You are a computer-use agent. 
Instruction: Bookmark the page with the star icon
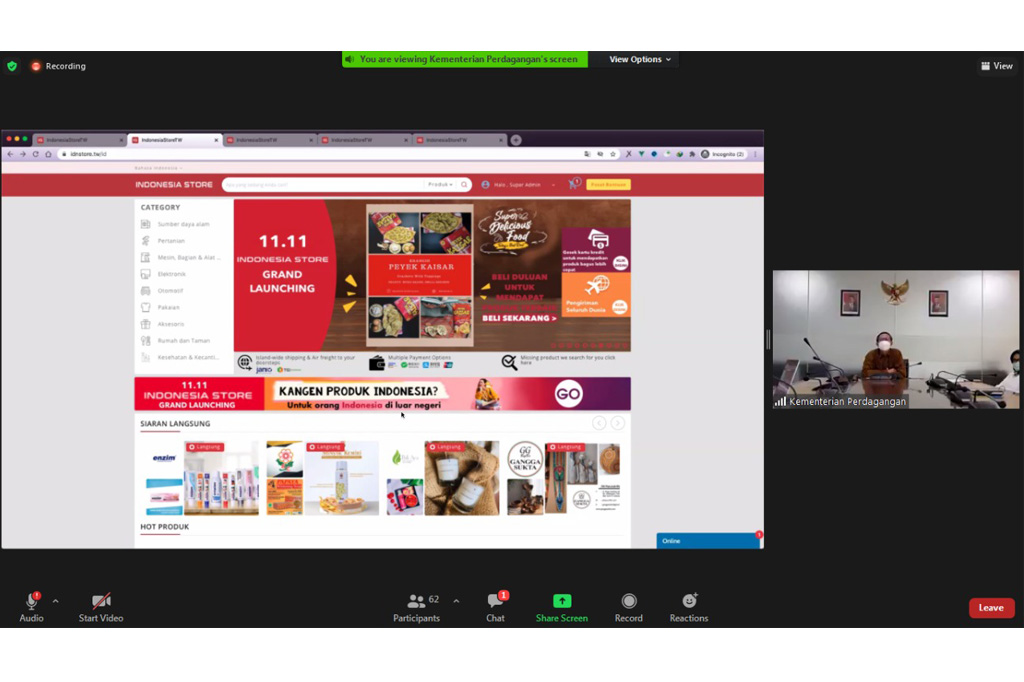click(x=613, y=154)
